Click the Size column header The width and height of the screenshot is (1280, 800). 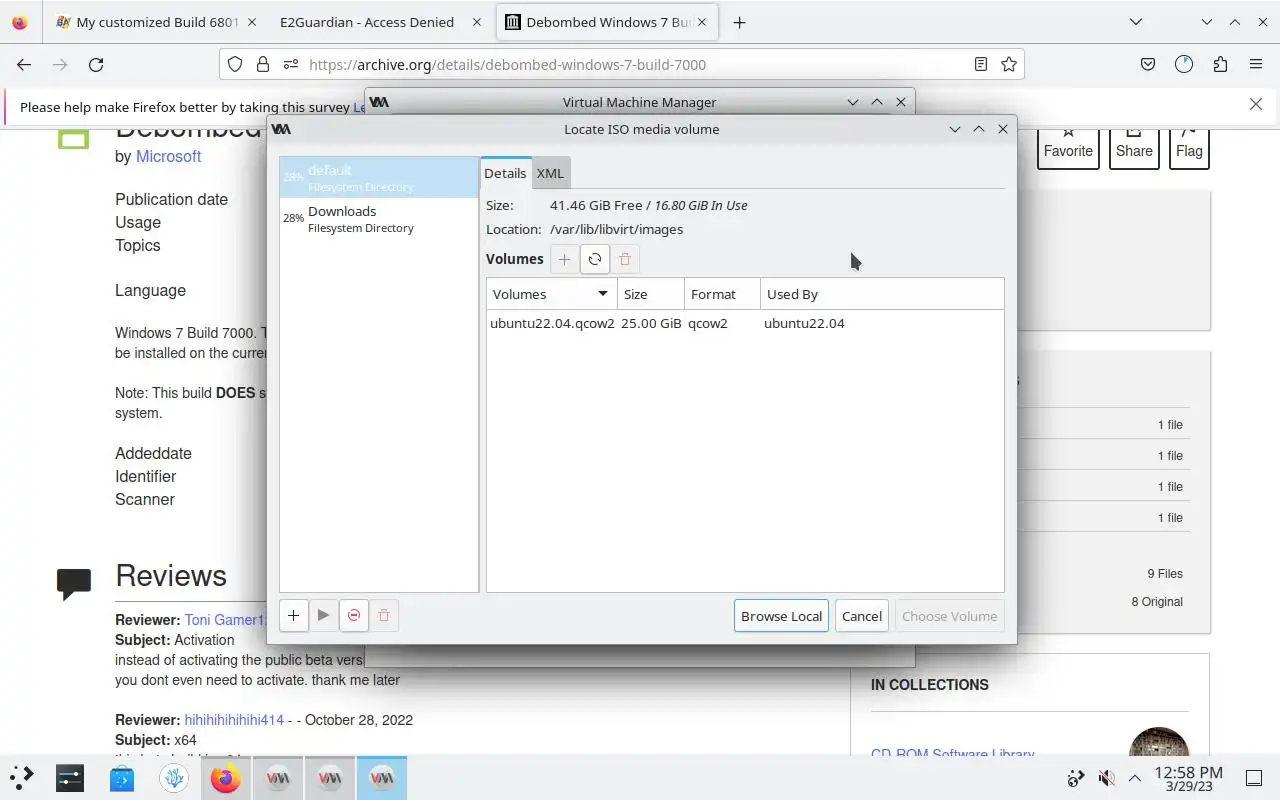(652, 294)
